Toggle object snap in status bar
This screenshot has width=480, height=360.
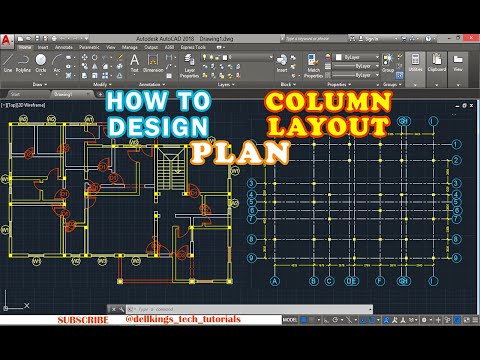(x=372, y=320)
